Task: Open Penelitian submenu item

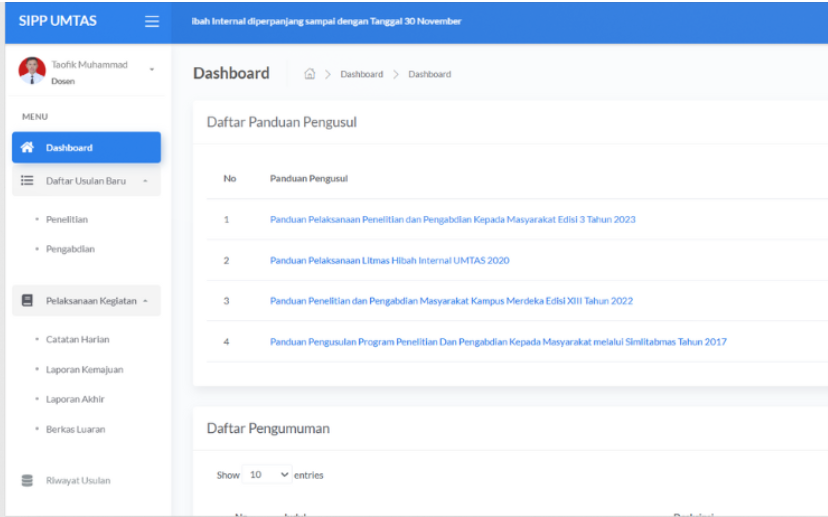Action: click(67, 219)
